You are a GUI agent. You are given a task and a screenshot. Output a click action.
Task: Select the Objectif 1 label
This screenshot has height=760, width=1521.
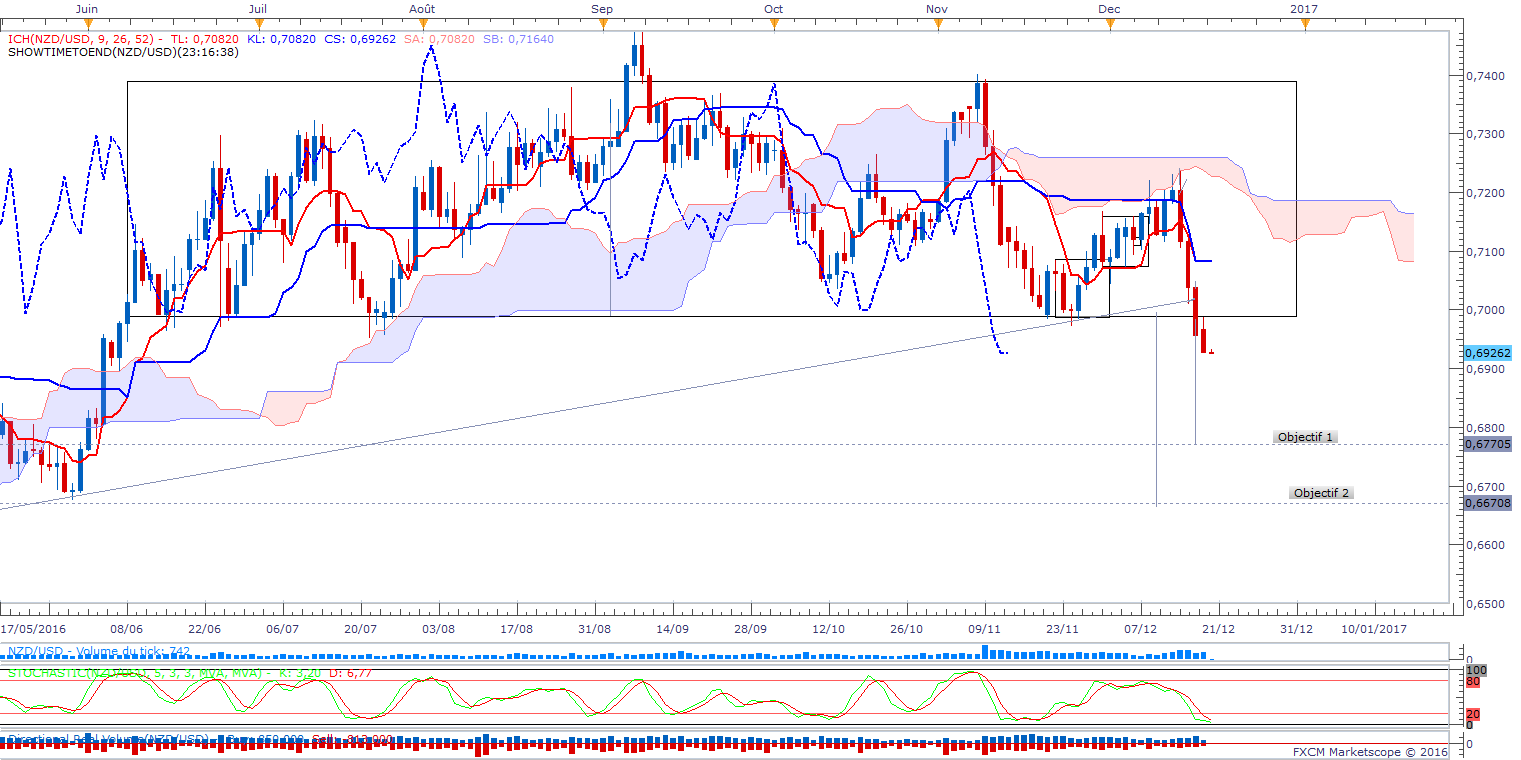(x=1305, y=437)
